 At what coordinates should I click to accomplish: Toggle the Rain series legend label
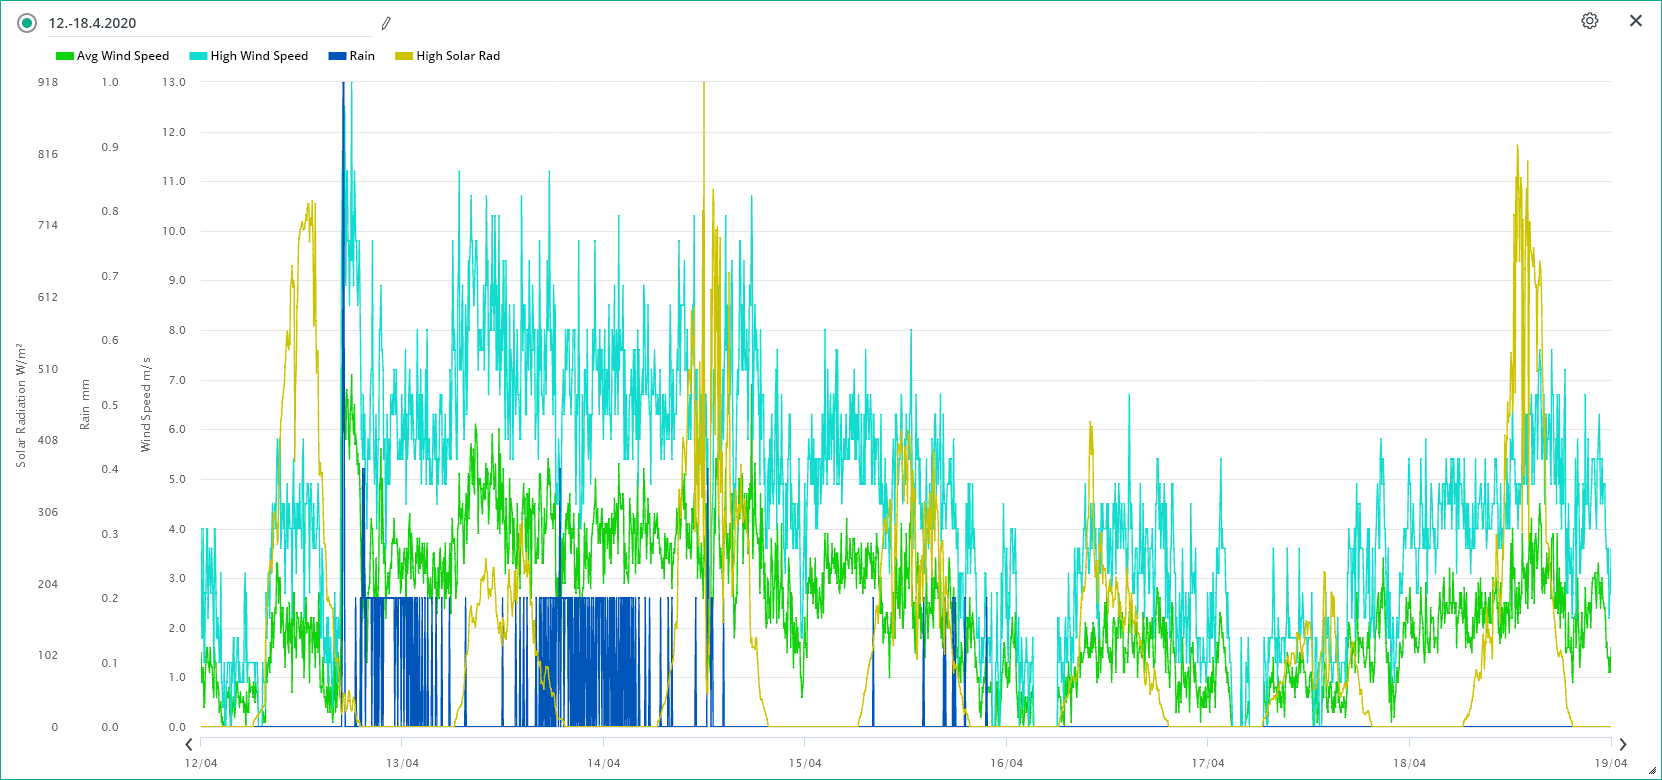pos(362,56)
